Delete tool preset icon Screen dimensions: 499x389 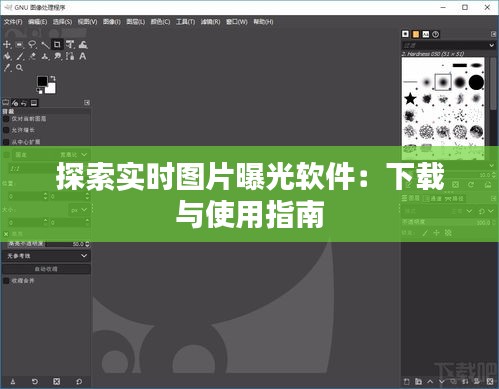pyautogui.click(x=57, y=382)
